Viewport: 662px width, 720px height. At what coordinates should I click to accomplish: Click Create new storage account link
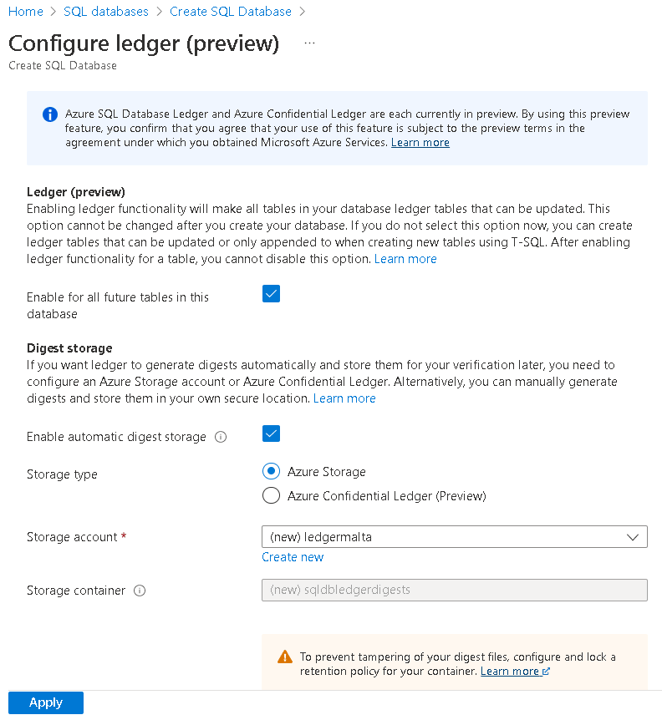pos(292,557)
